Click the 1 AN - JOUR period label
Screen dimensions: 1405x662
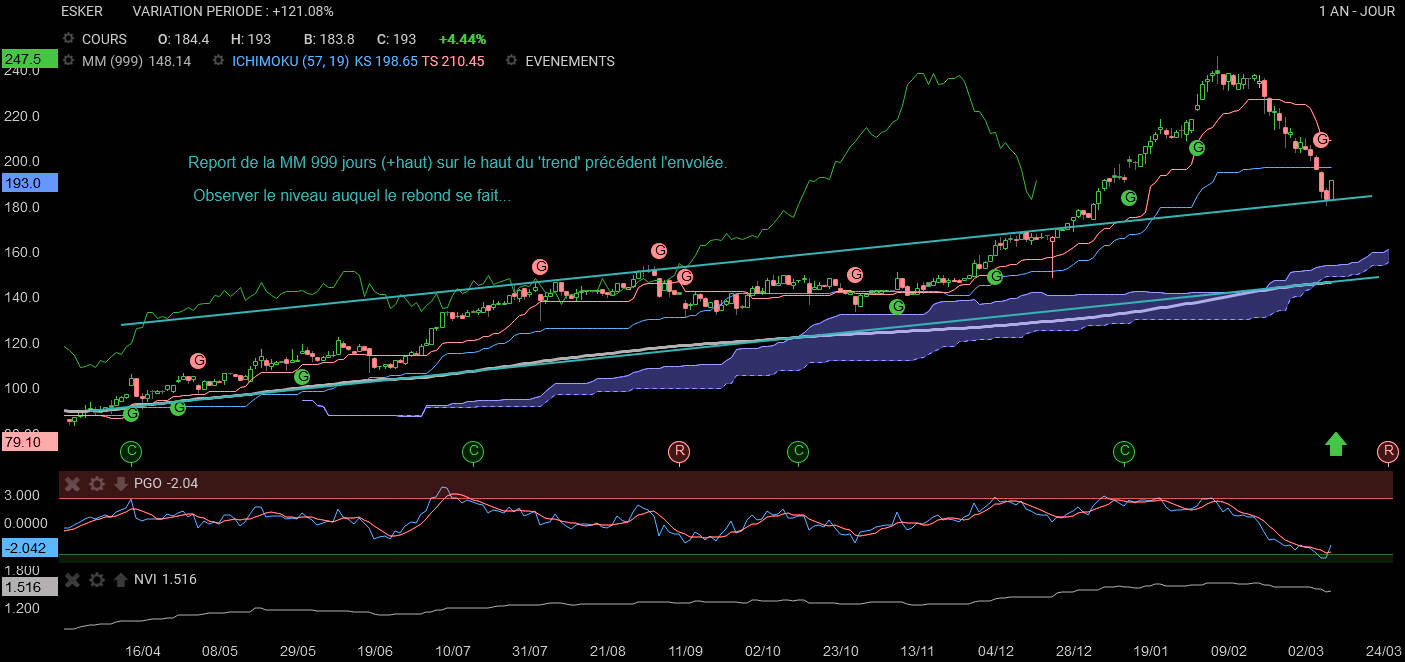1359,11
